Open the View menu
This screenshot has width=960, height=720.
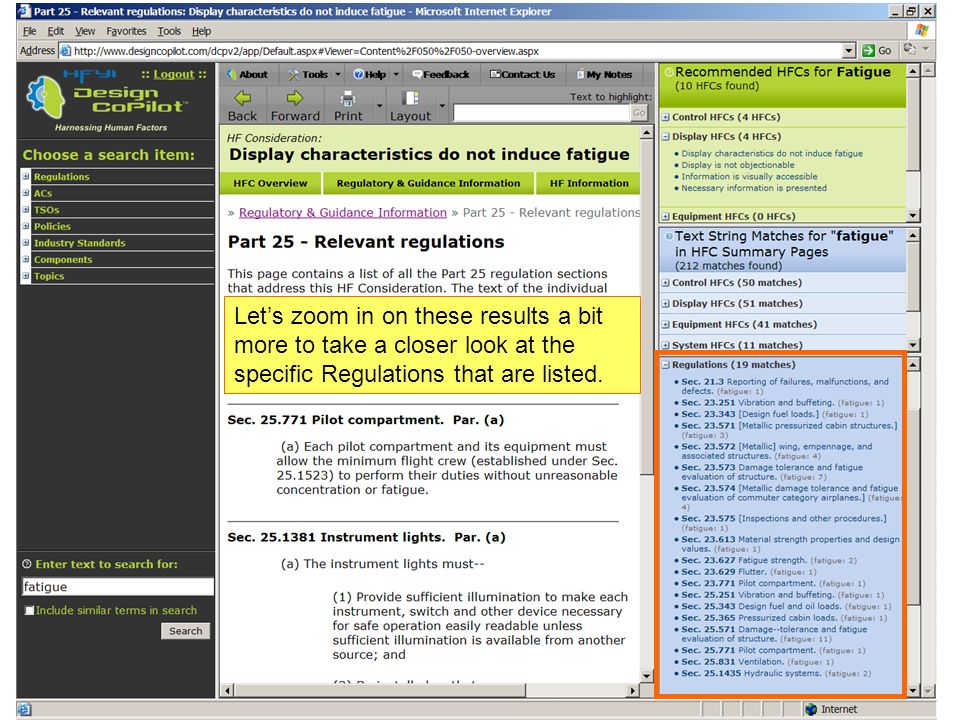(x=85, y=31)
